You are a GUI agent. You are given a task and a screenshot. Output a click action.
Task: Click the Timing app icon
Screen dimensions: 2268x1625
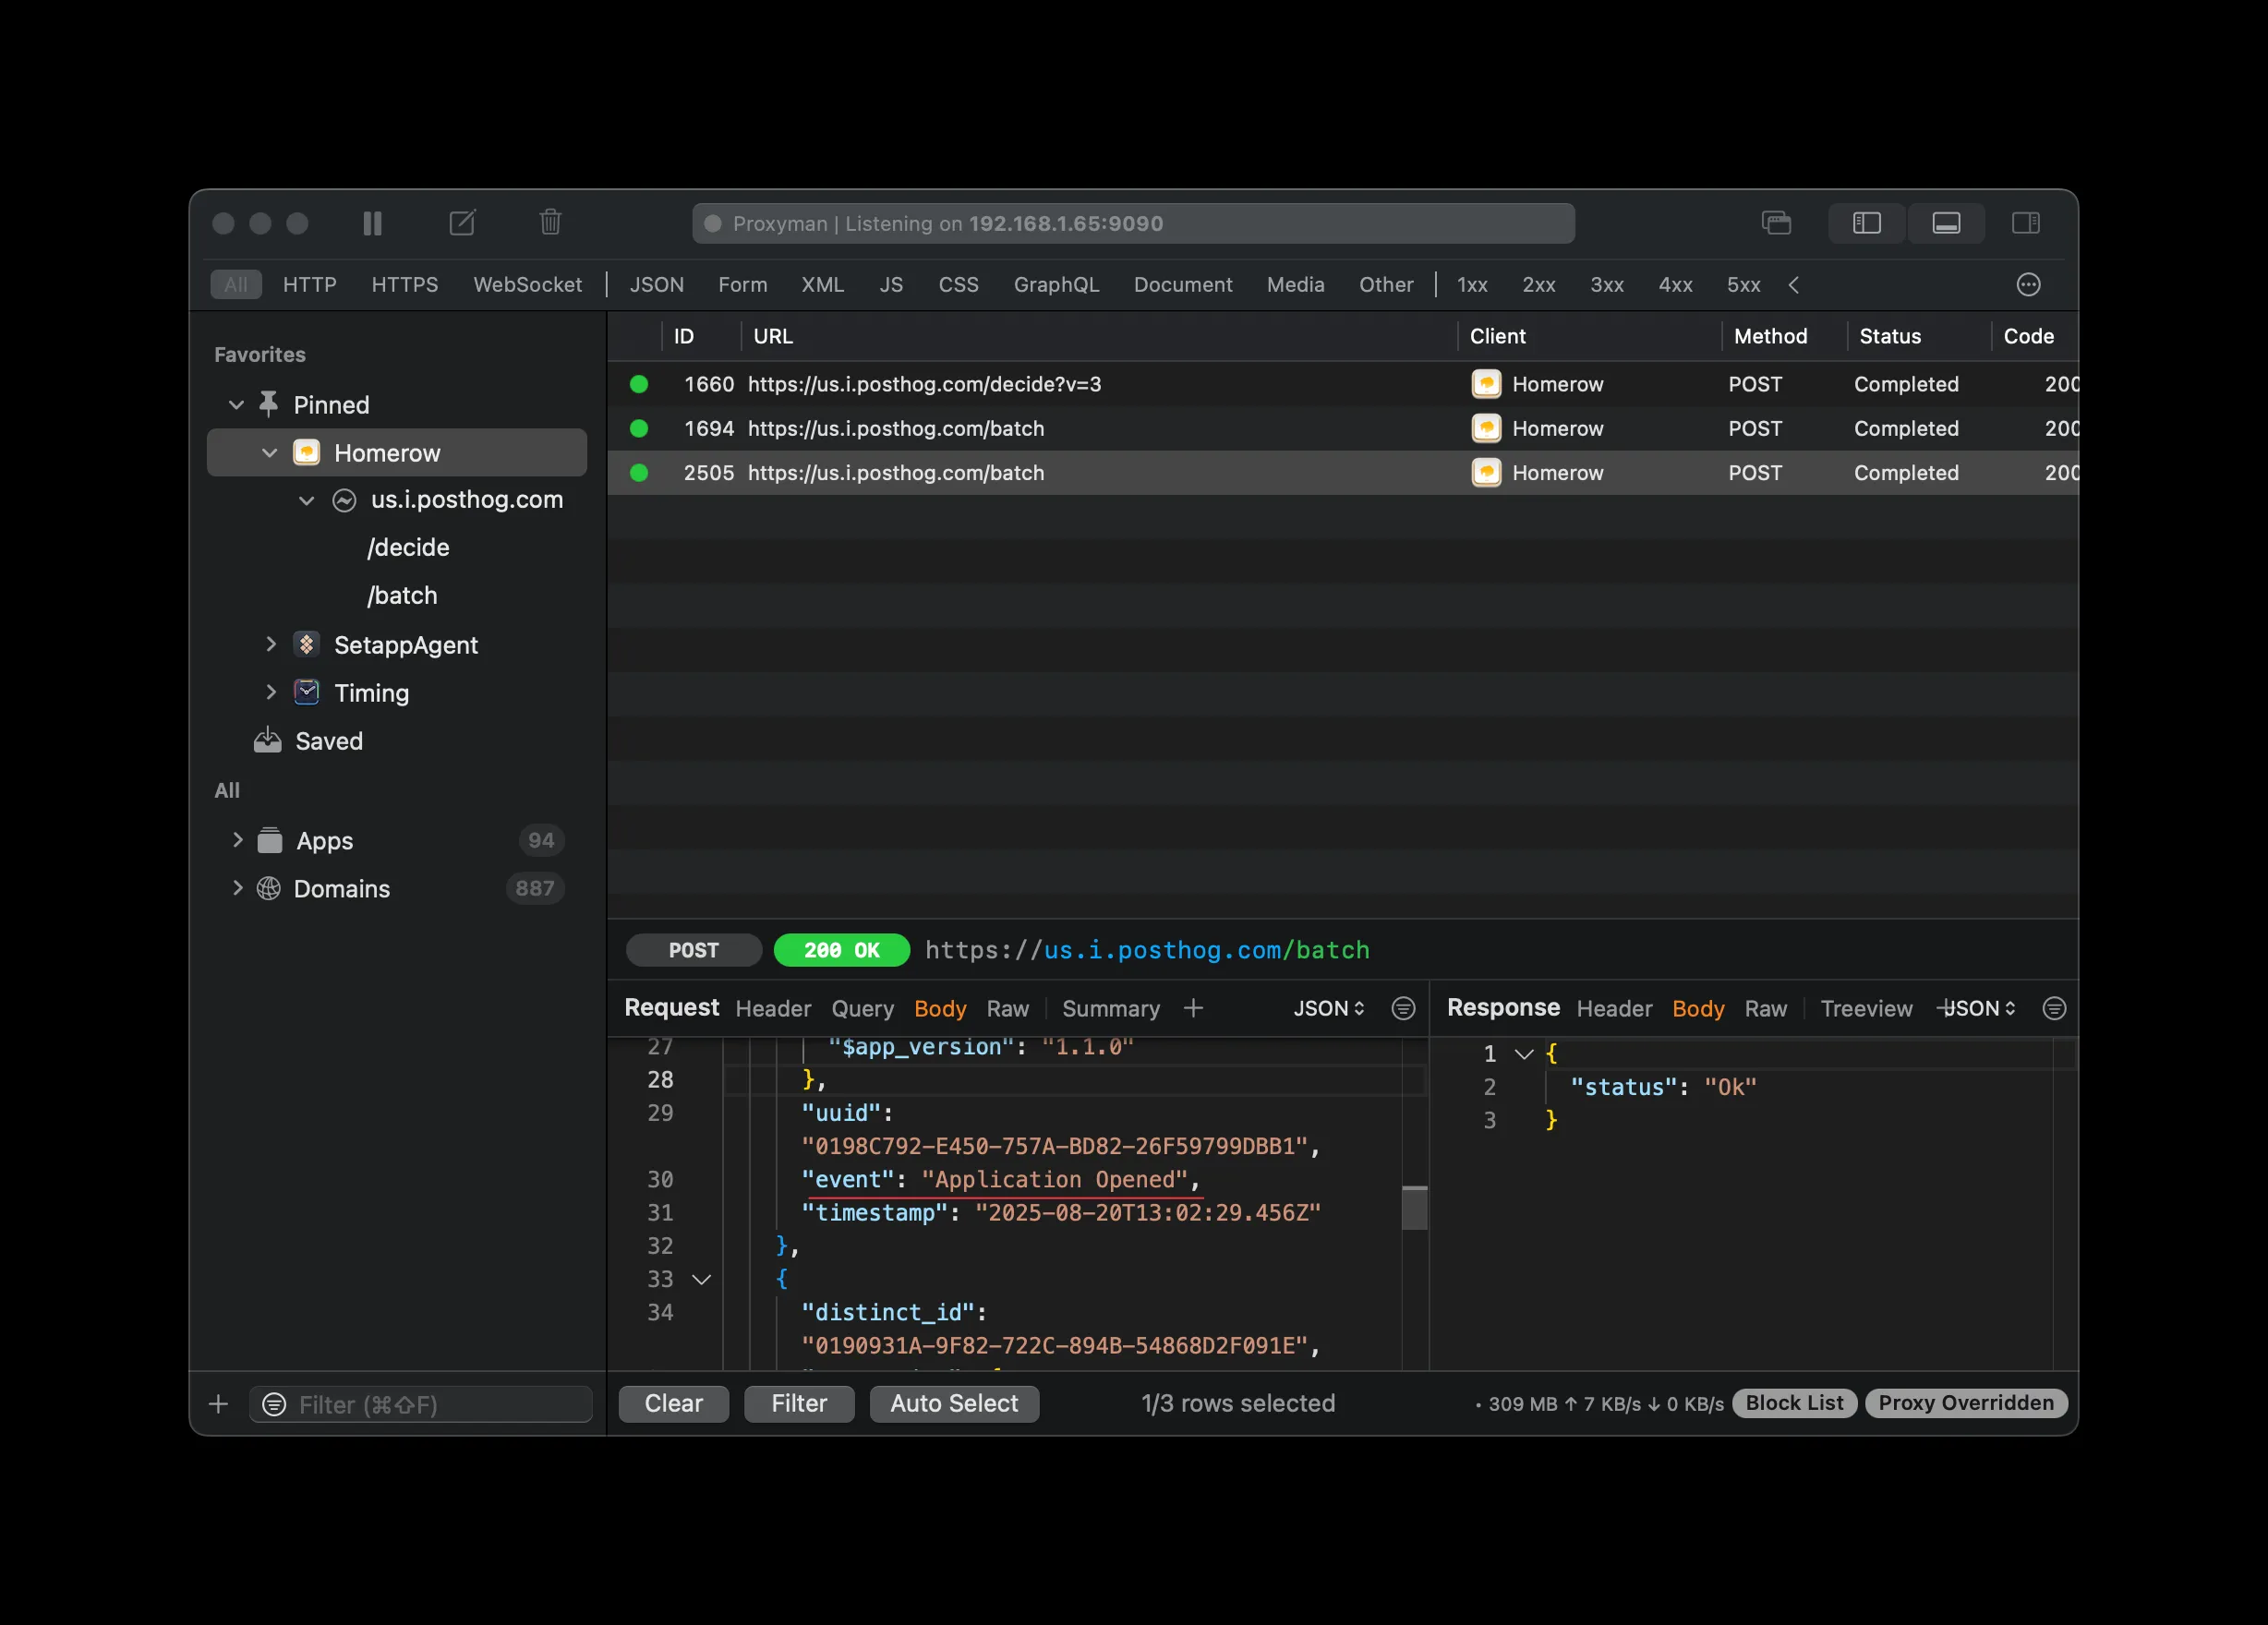306,692
